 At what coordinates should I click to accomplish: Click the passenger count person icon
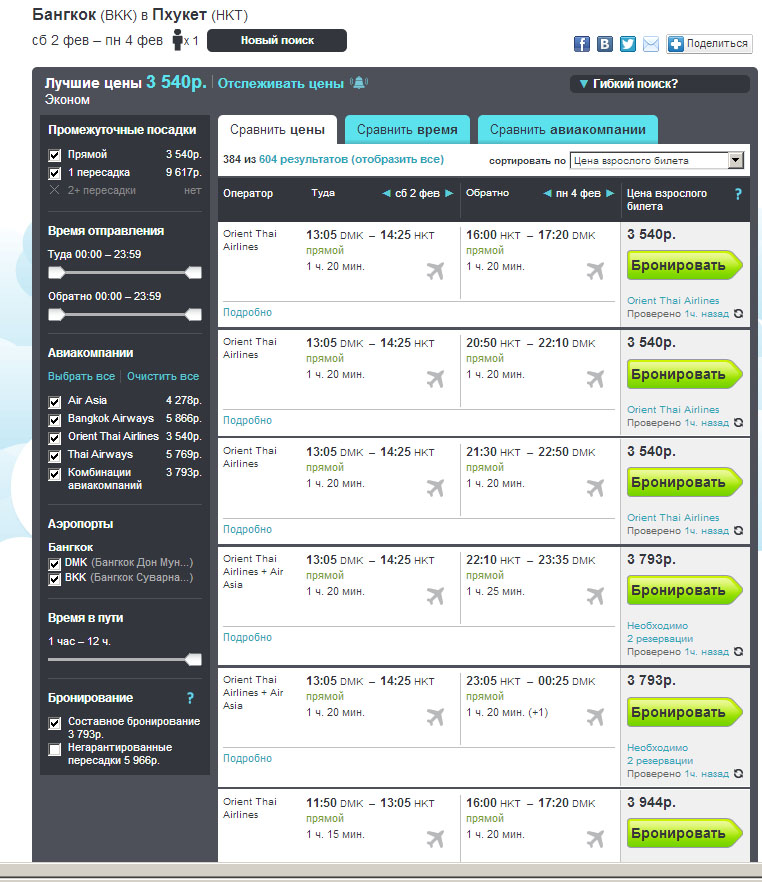coord(178,40)
